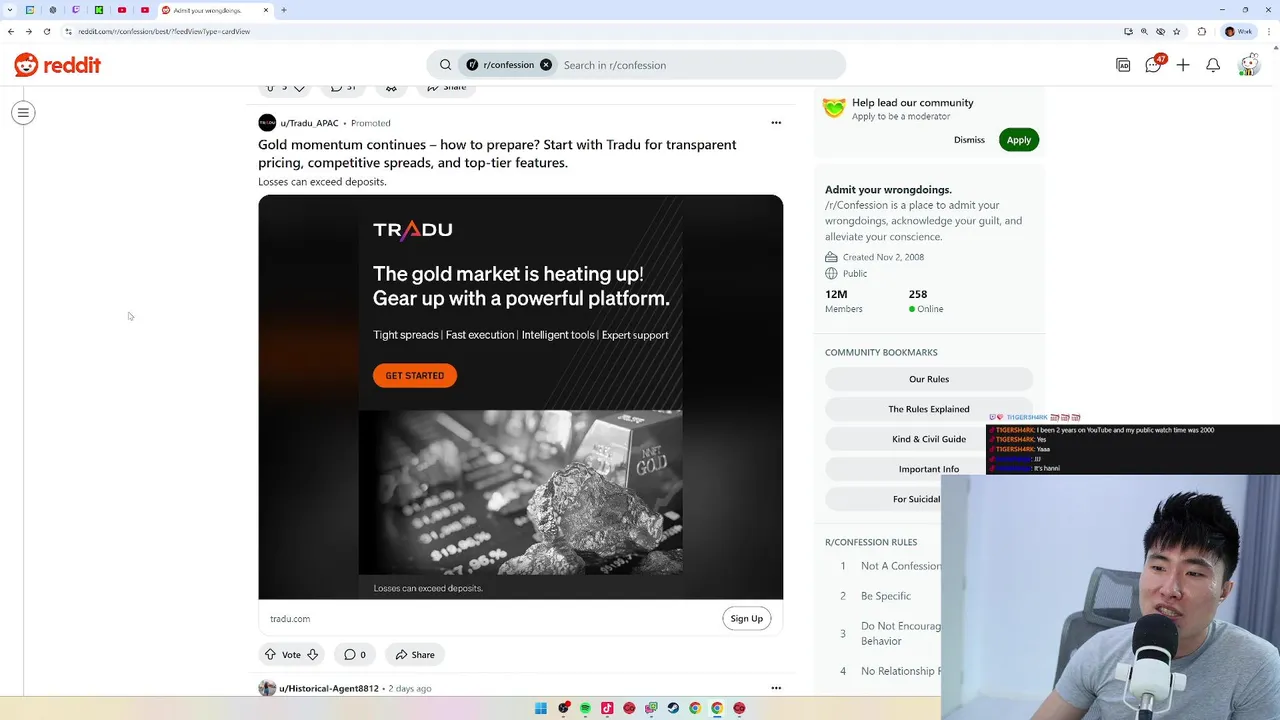
Task: Open comments on the Tradu post
Action: 354,655
